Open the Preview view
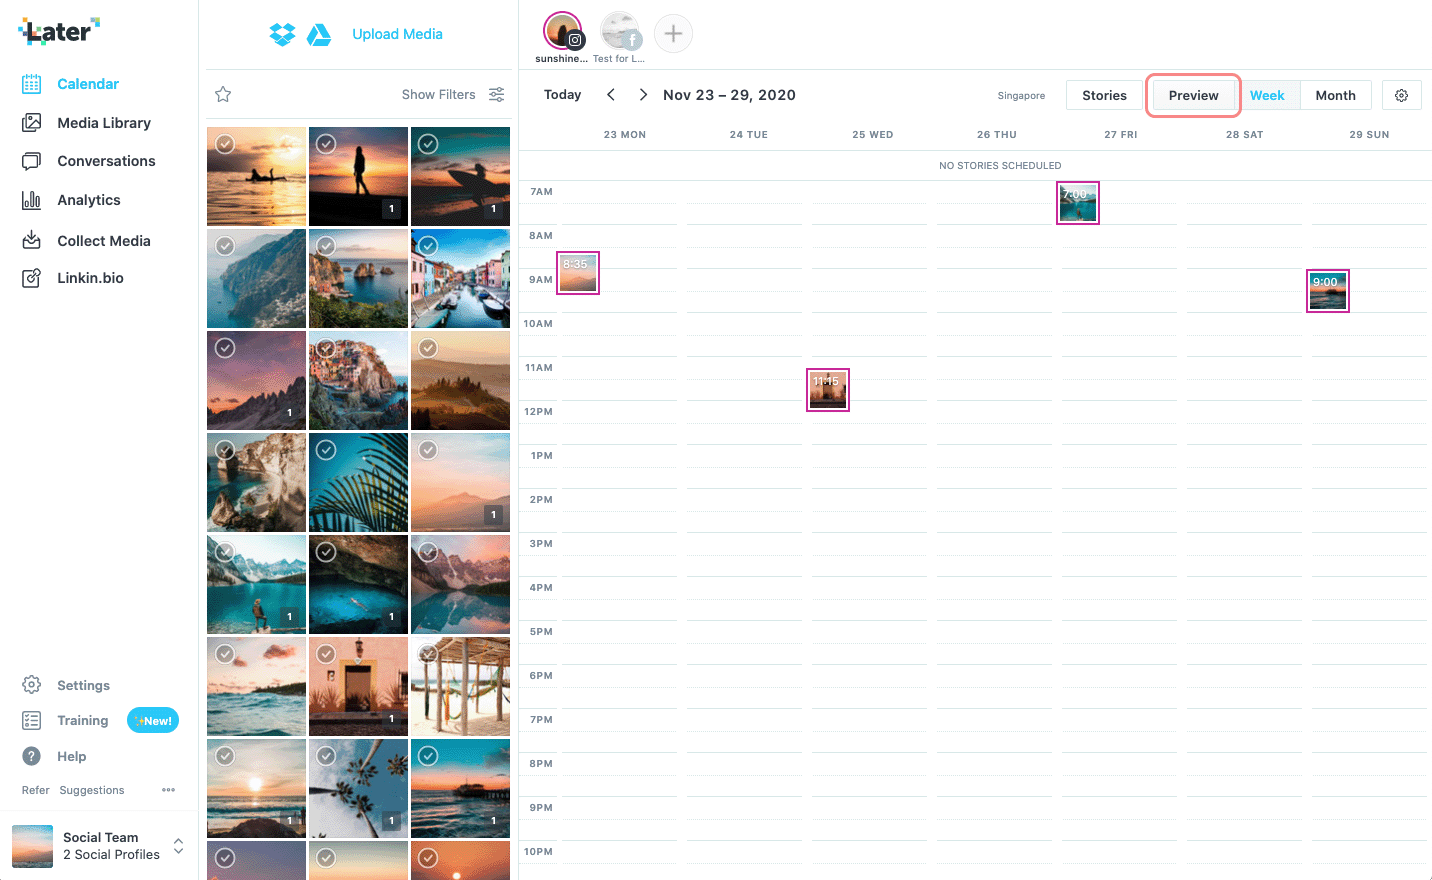This screenshot has width=1432, height=880. (x=1194, y=95)
